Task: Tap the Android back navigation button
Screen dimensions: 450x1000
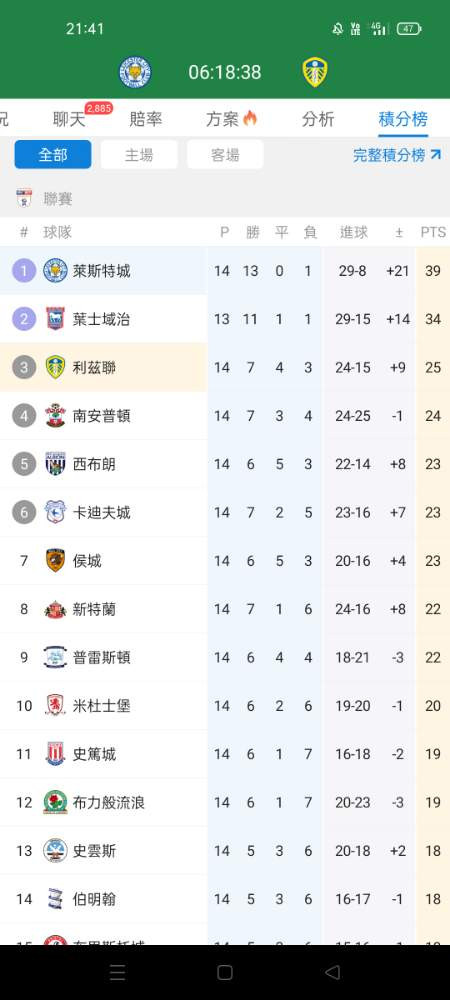Action: [332, 972]
